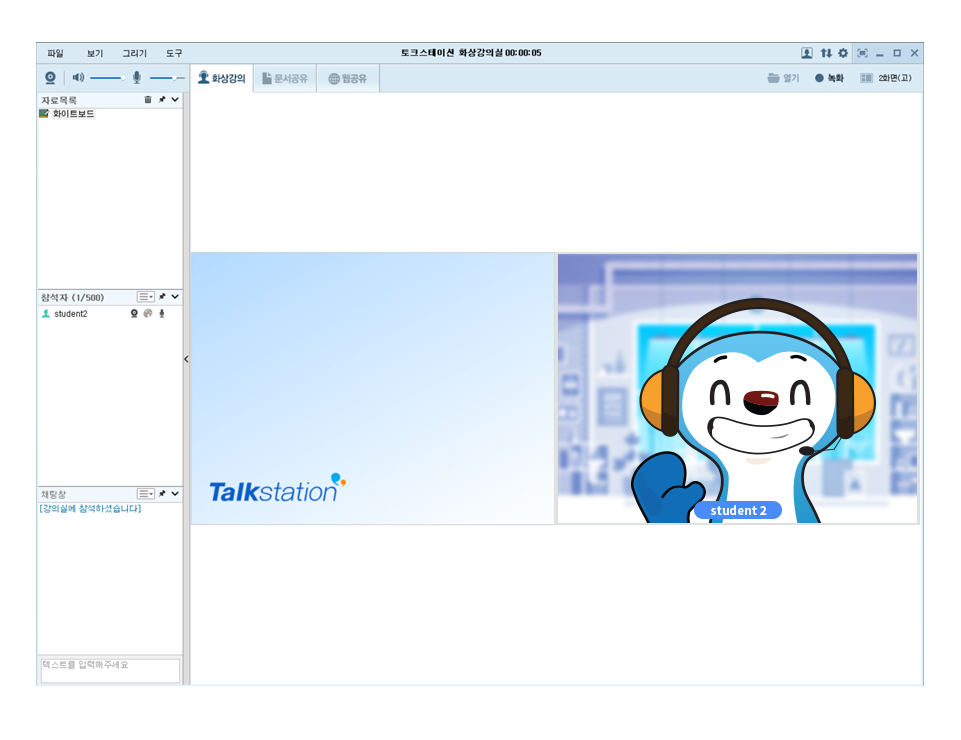Toggle the webcam icon in the toolbar
961x740 pixels.
point(50,78)
